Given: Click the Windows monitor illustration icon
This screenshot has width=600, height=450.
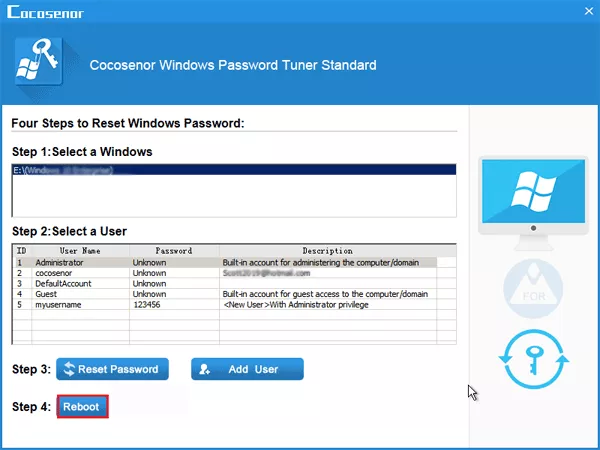Looking at the screenshot, I should (x=533, y=203).
